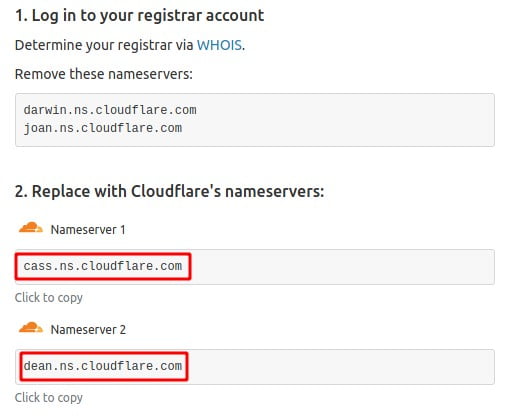This screenshot has height=416, width=519.
Task: Click the 'Remove these nameservers:' text
Action: pos(104,74)
